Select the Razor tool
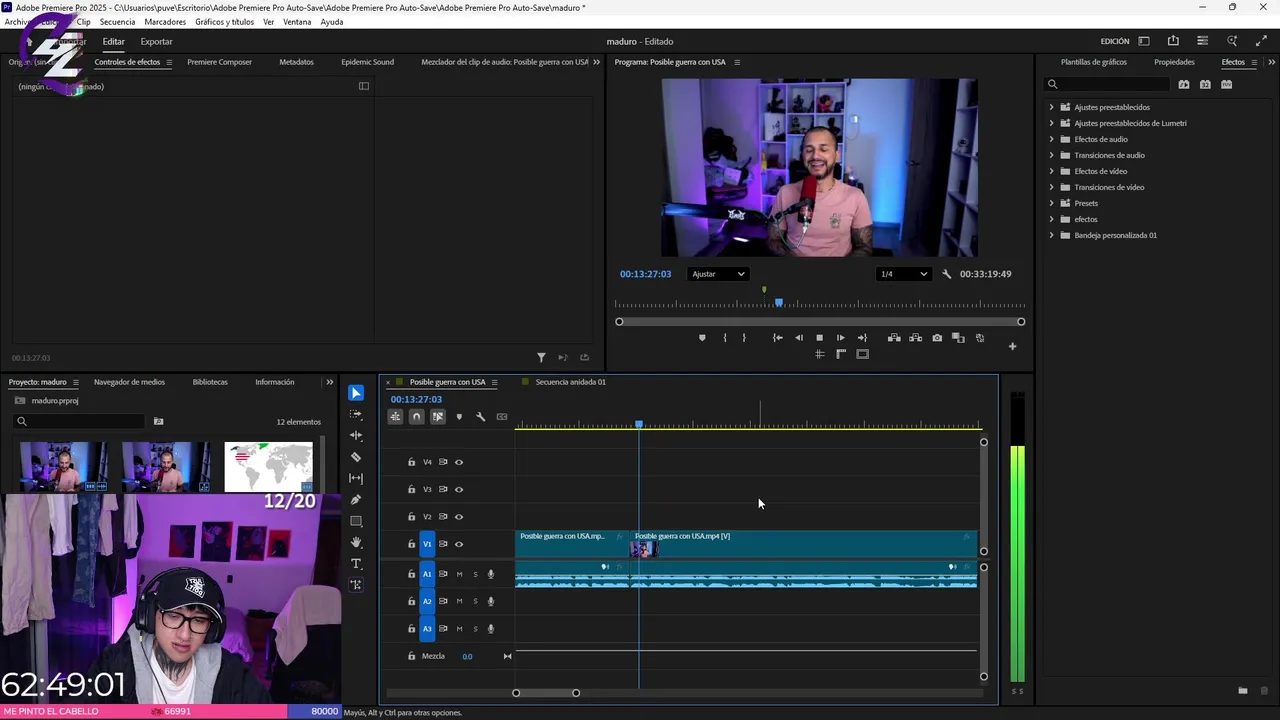Screen dimensions: 1280x720 [356, 457]
